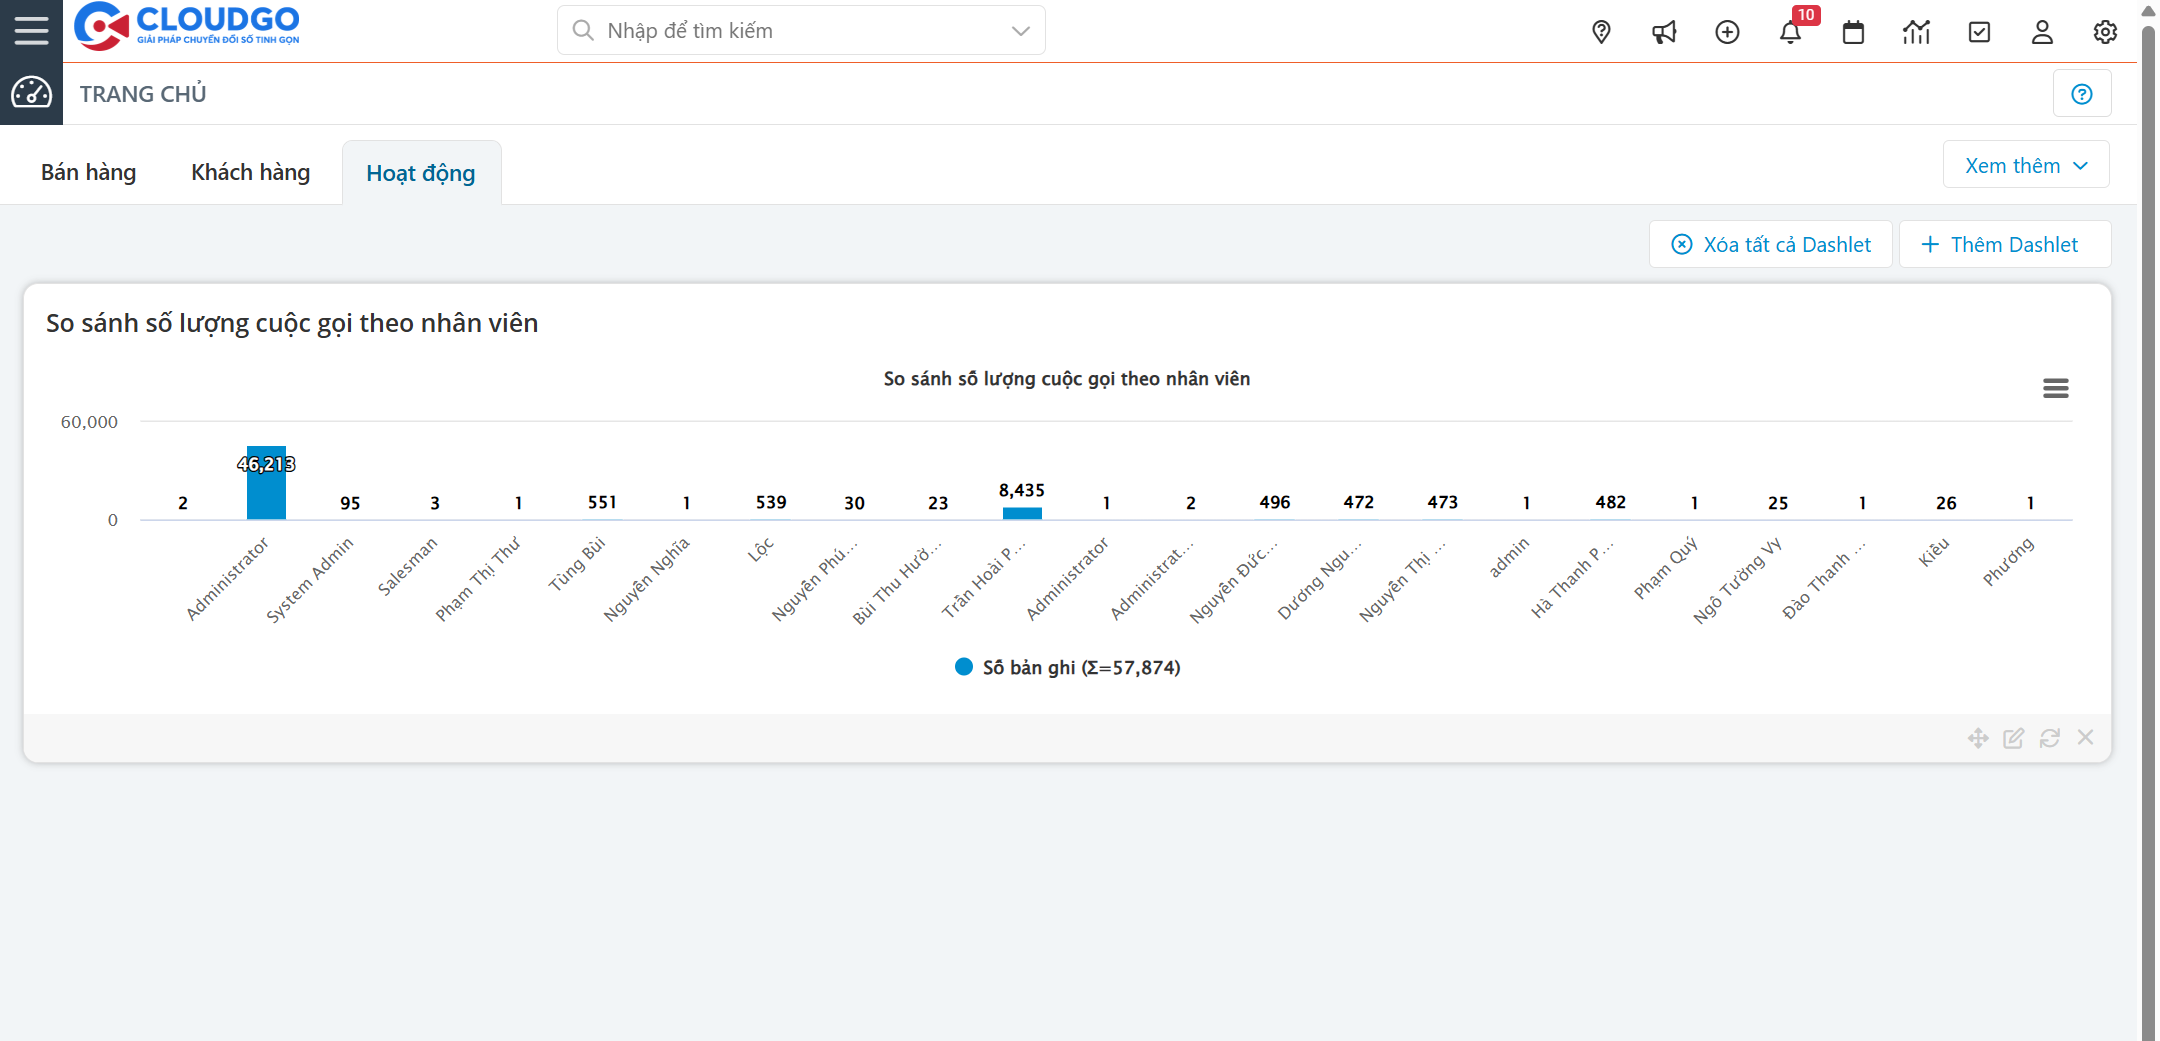Open the settings gear icon
This screenshot has width=2160, height=1041.
(x=2105, y=32)
